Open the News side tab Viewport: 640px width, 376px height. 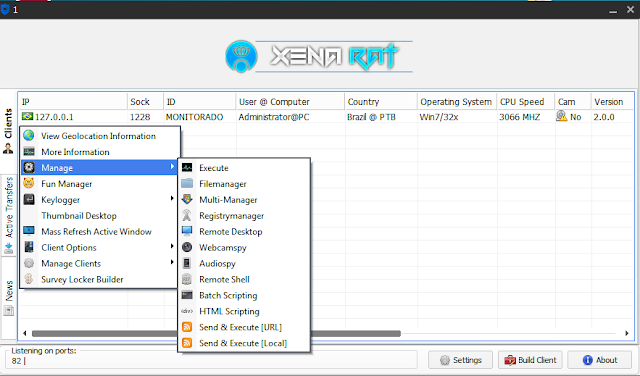click(8, 298)
